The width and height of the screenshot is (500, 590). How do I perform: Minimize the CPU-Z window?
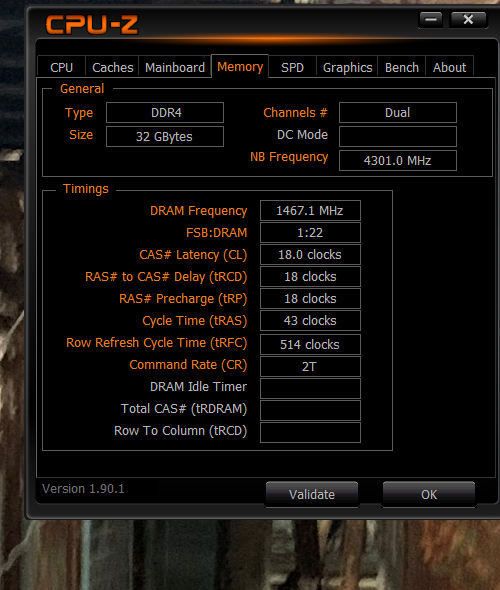[431, 20]
